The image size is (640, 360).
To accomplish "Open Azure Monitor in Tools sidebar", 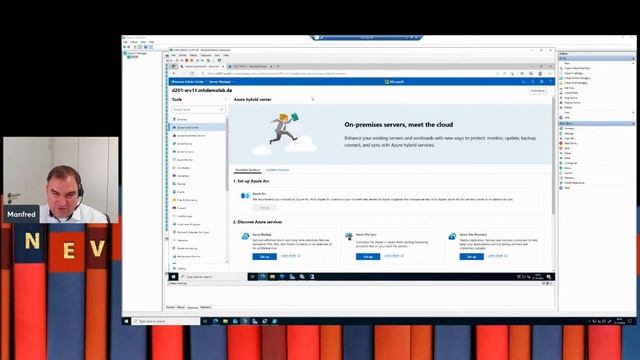I will point(185,160).
